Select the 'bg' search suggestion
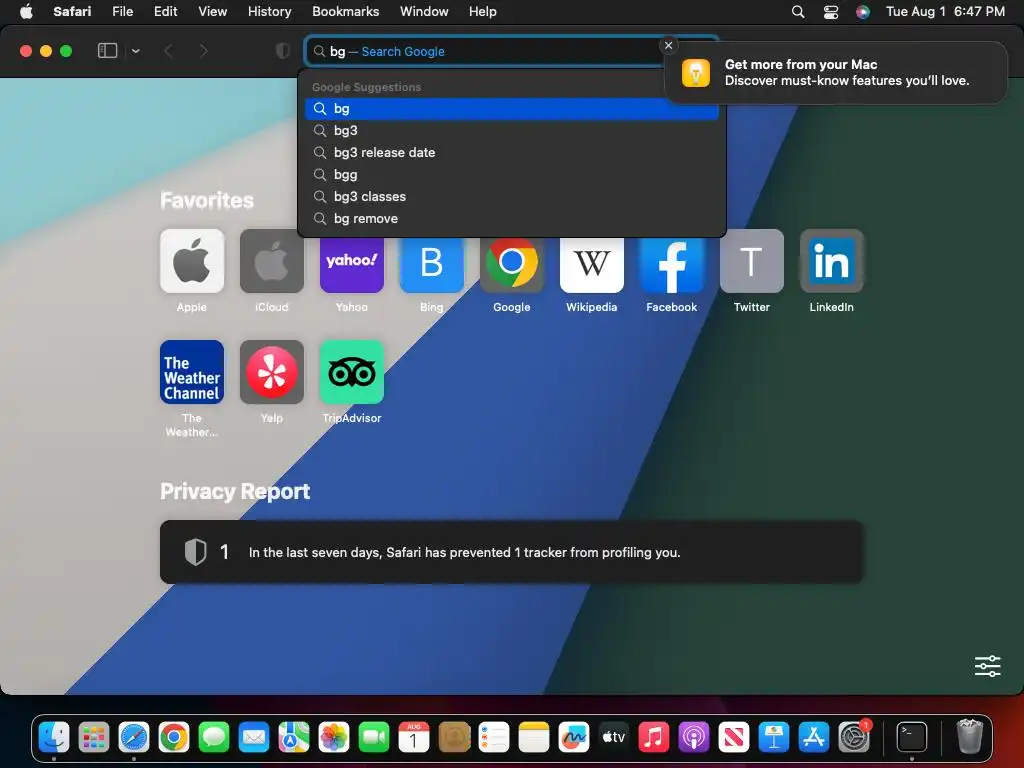Viewport: 1024px width, 768px height. [511, 108]
